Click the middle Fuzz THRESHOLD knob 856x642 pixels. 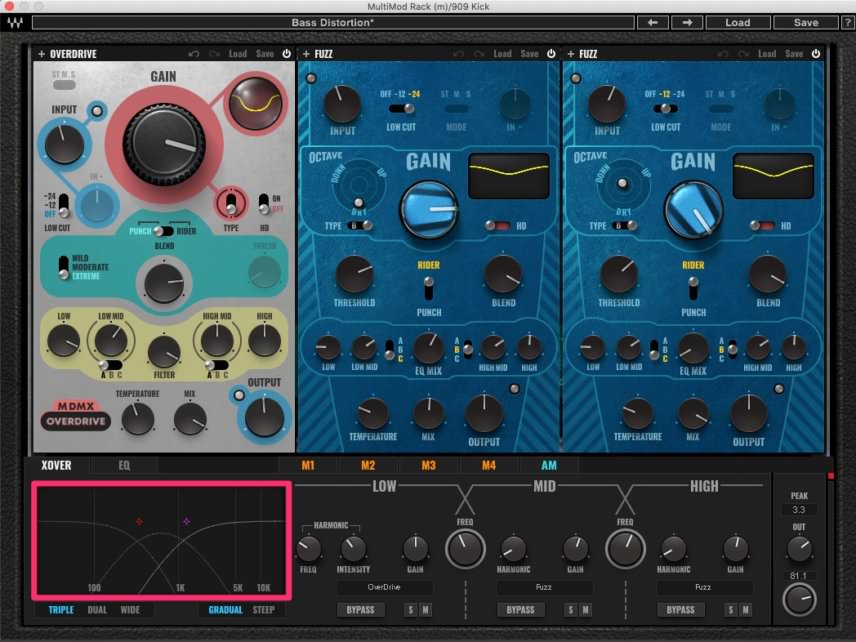354,275
